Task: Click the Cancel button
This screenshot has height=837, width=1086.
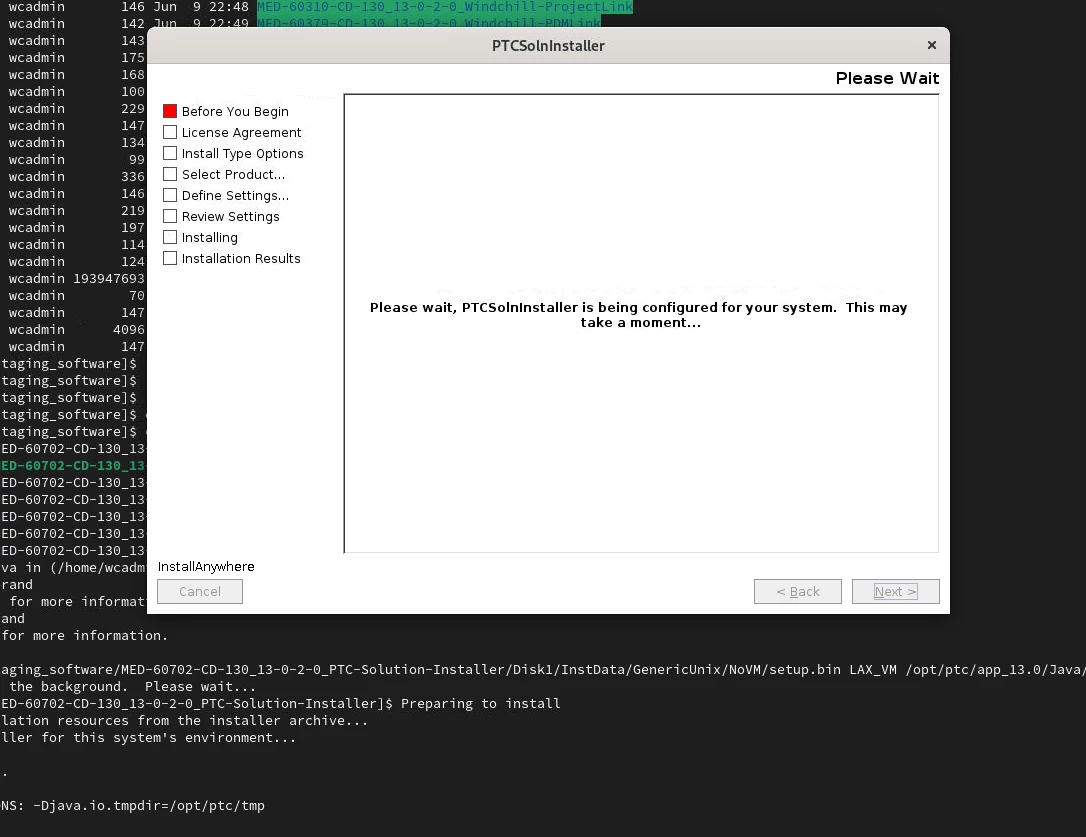Action: (x=199, y=591)
